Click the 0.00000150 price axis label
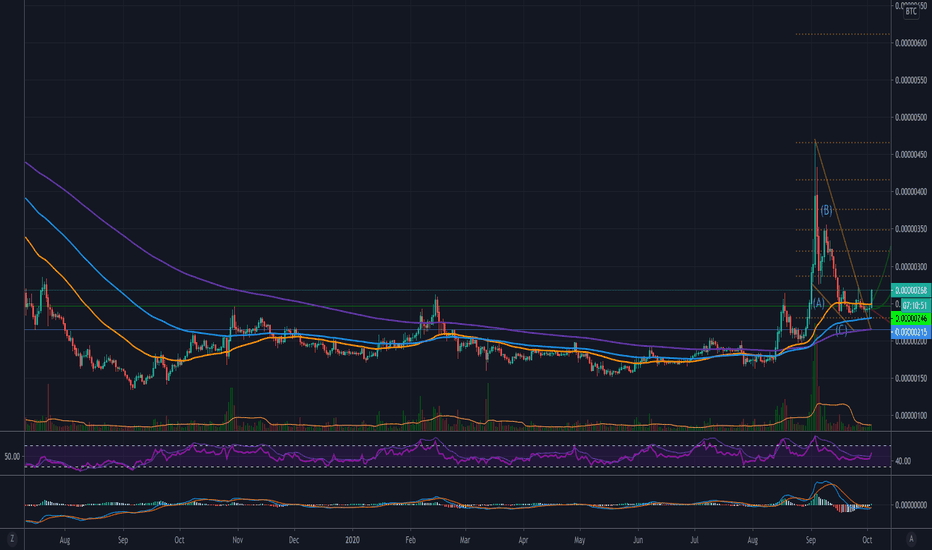 (x=911, y=378)
